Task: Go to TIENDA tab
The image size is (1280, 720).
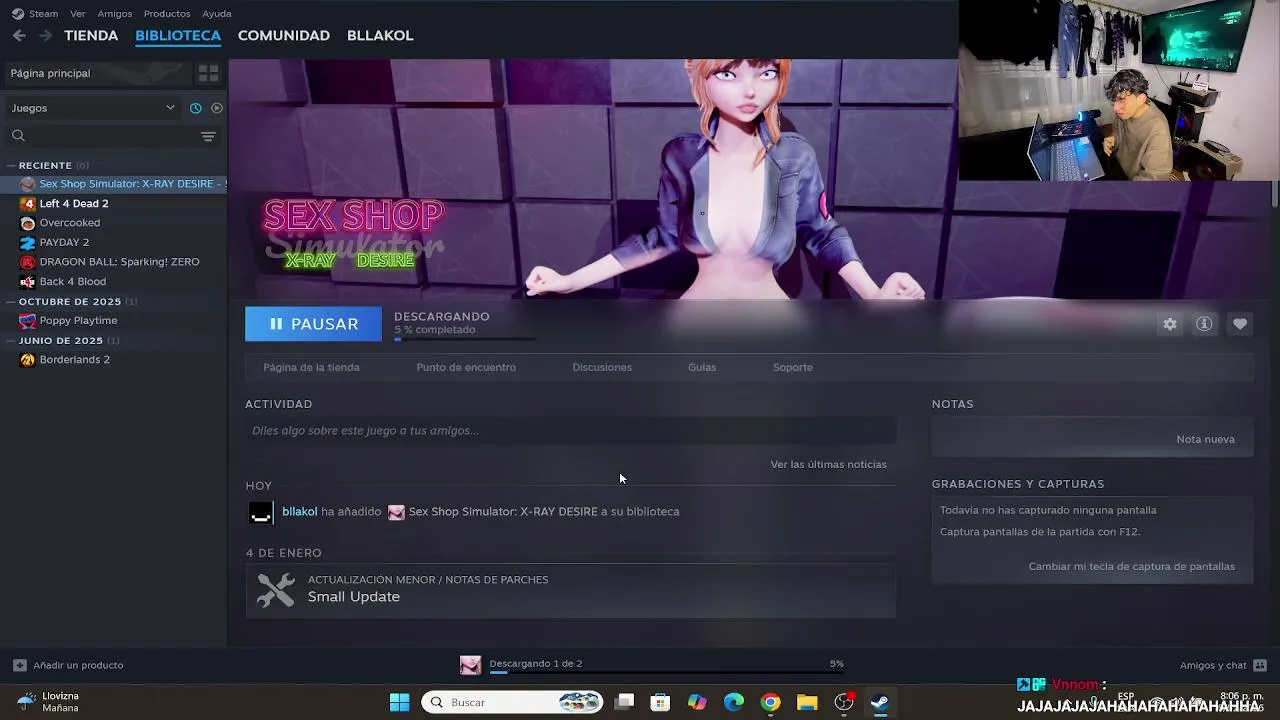Action: 91,35
